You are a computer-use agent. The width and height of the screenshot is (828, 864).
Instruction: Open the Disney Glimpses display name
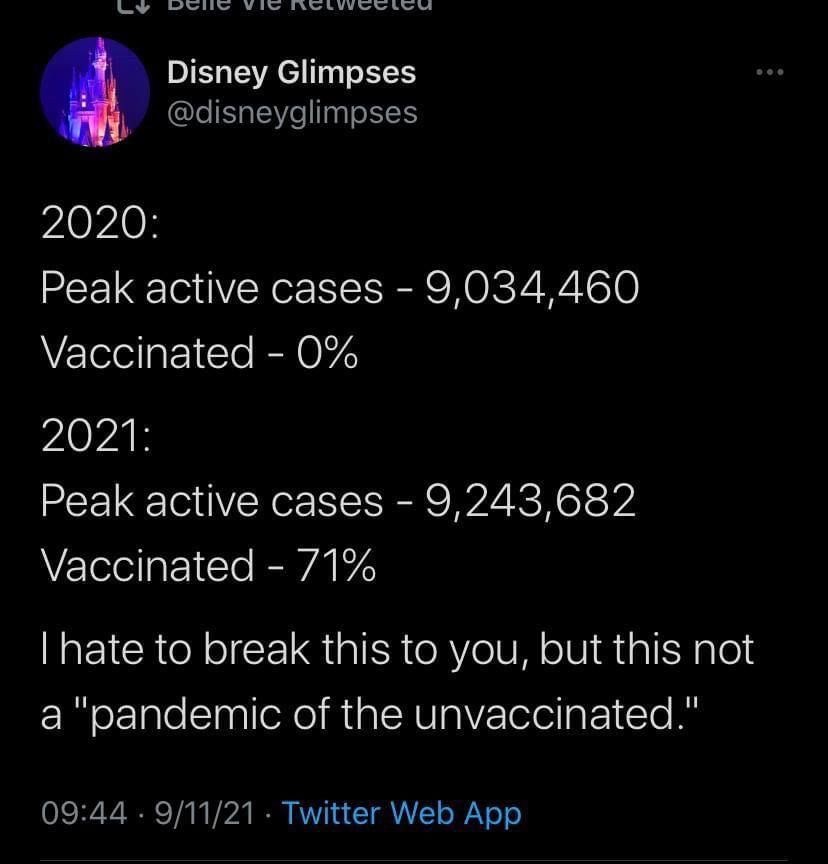pyautogui.click(x=291, y=72)
